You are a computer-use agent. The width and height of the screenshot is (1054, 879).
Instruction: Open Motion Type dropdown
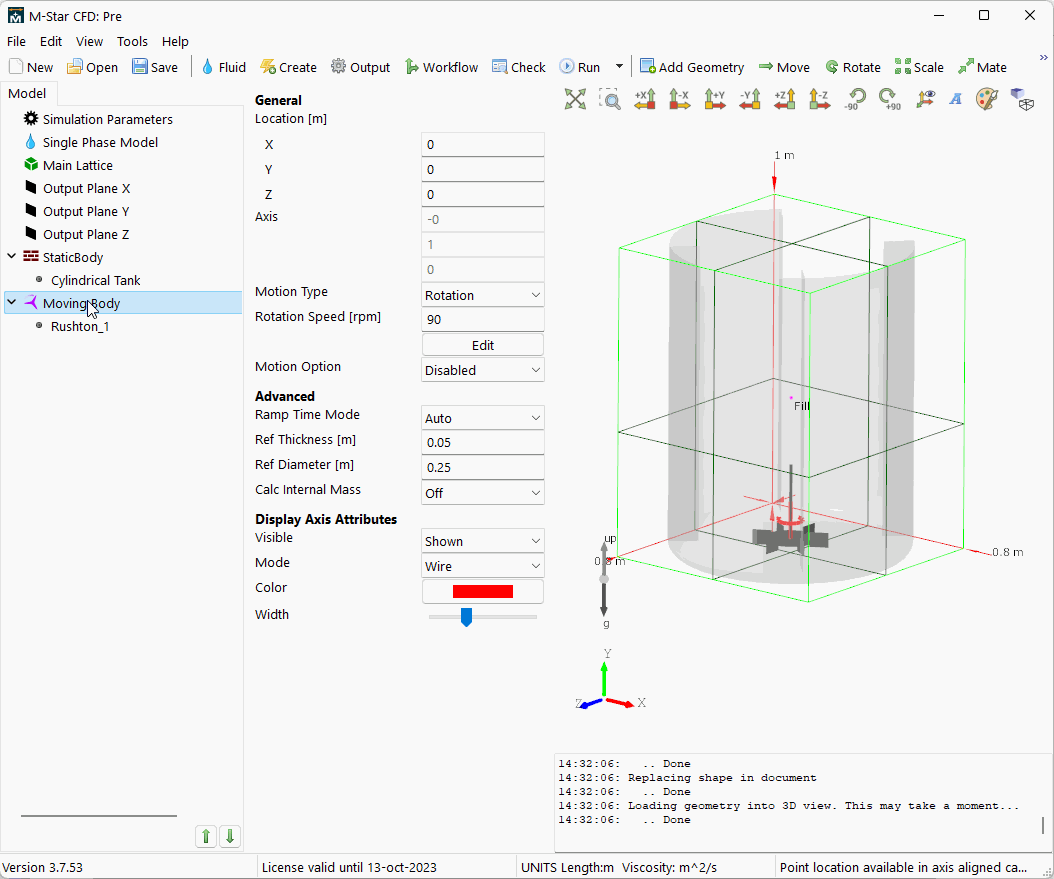[483, 295]
